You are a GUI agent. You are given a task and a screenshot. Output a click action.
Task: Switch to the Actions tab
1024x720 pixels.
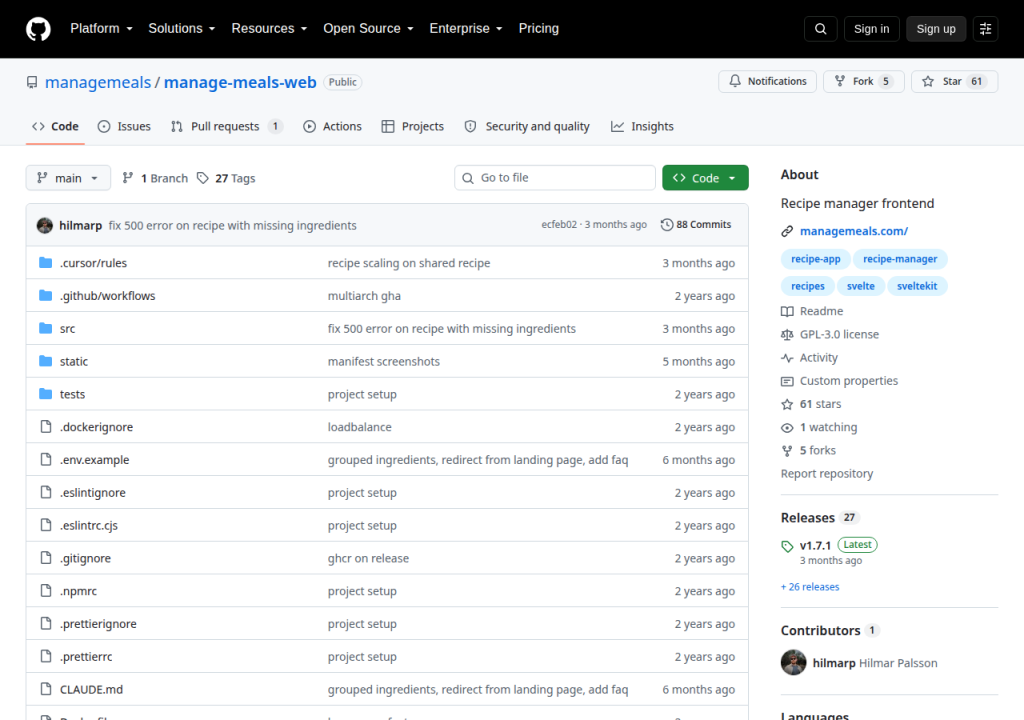[332, 127]
